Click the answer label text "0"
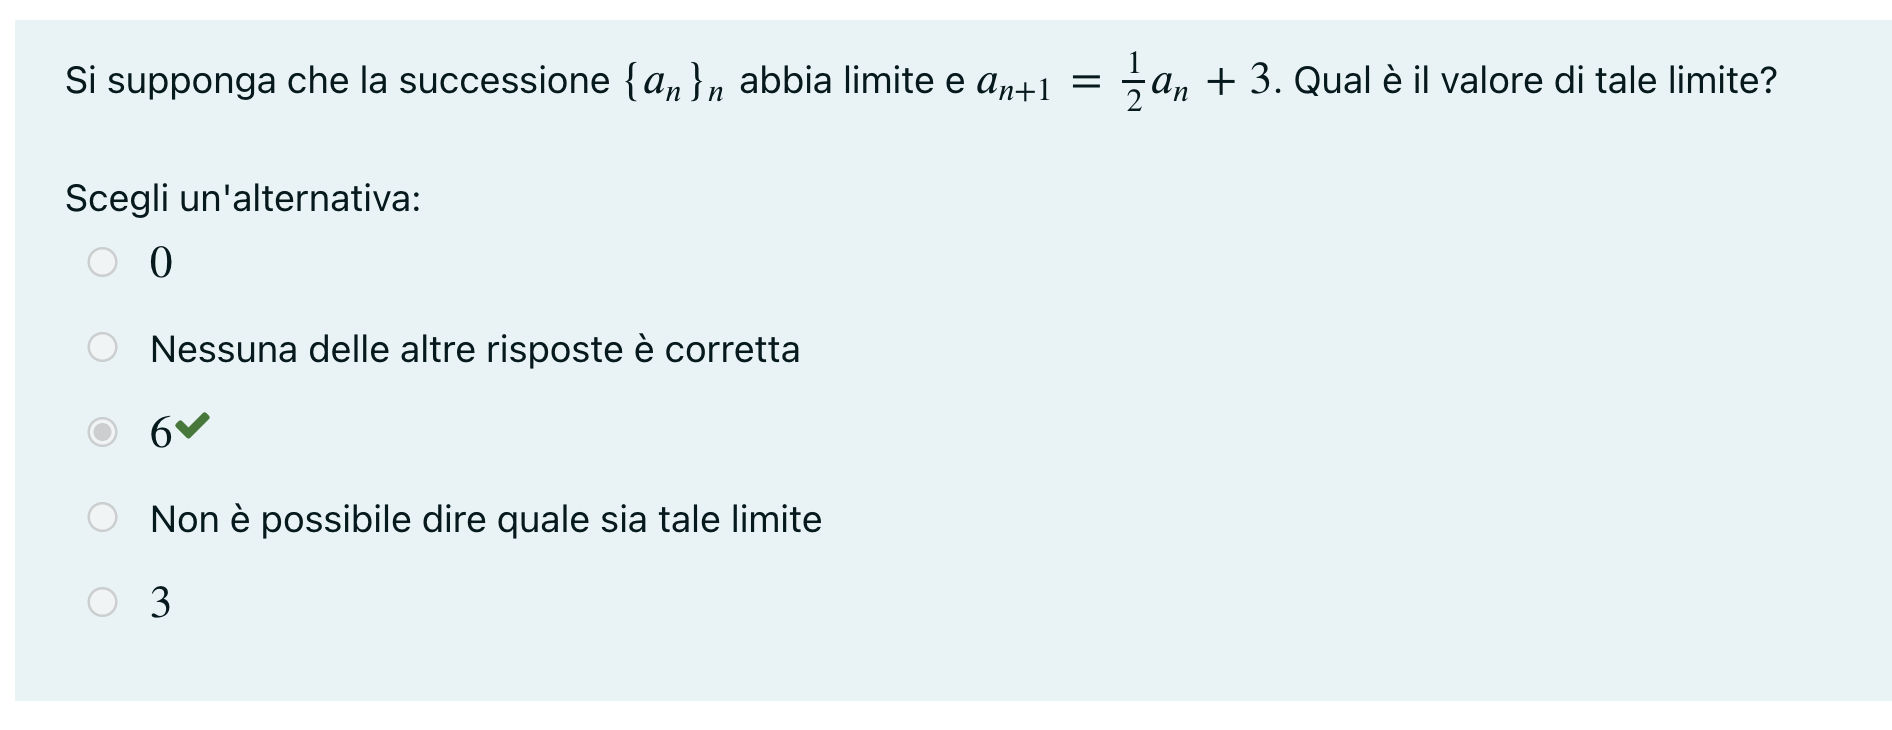This screenshot has height=730, width=1892. [x=161, y=263]
